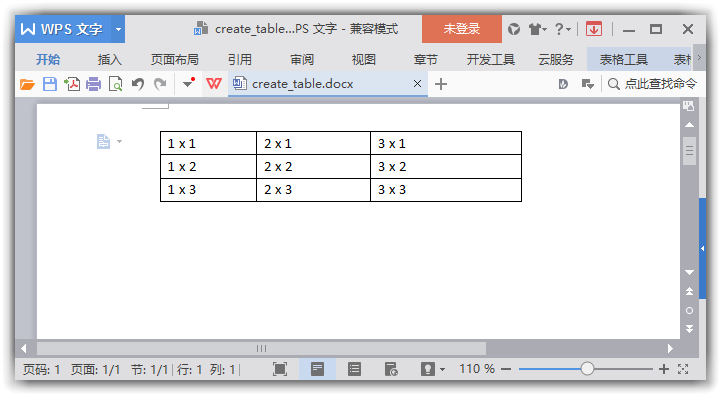Open the quick access toolbar dropdown arrow
The image size is (721, 395).
189,83
